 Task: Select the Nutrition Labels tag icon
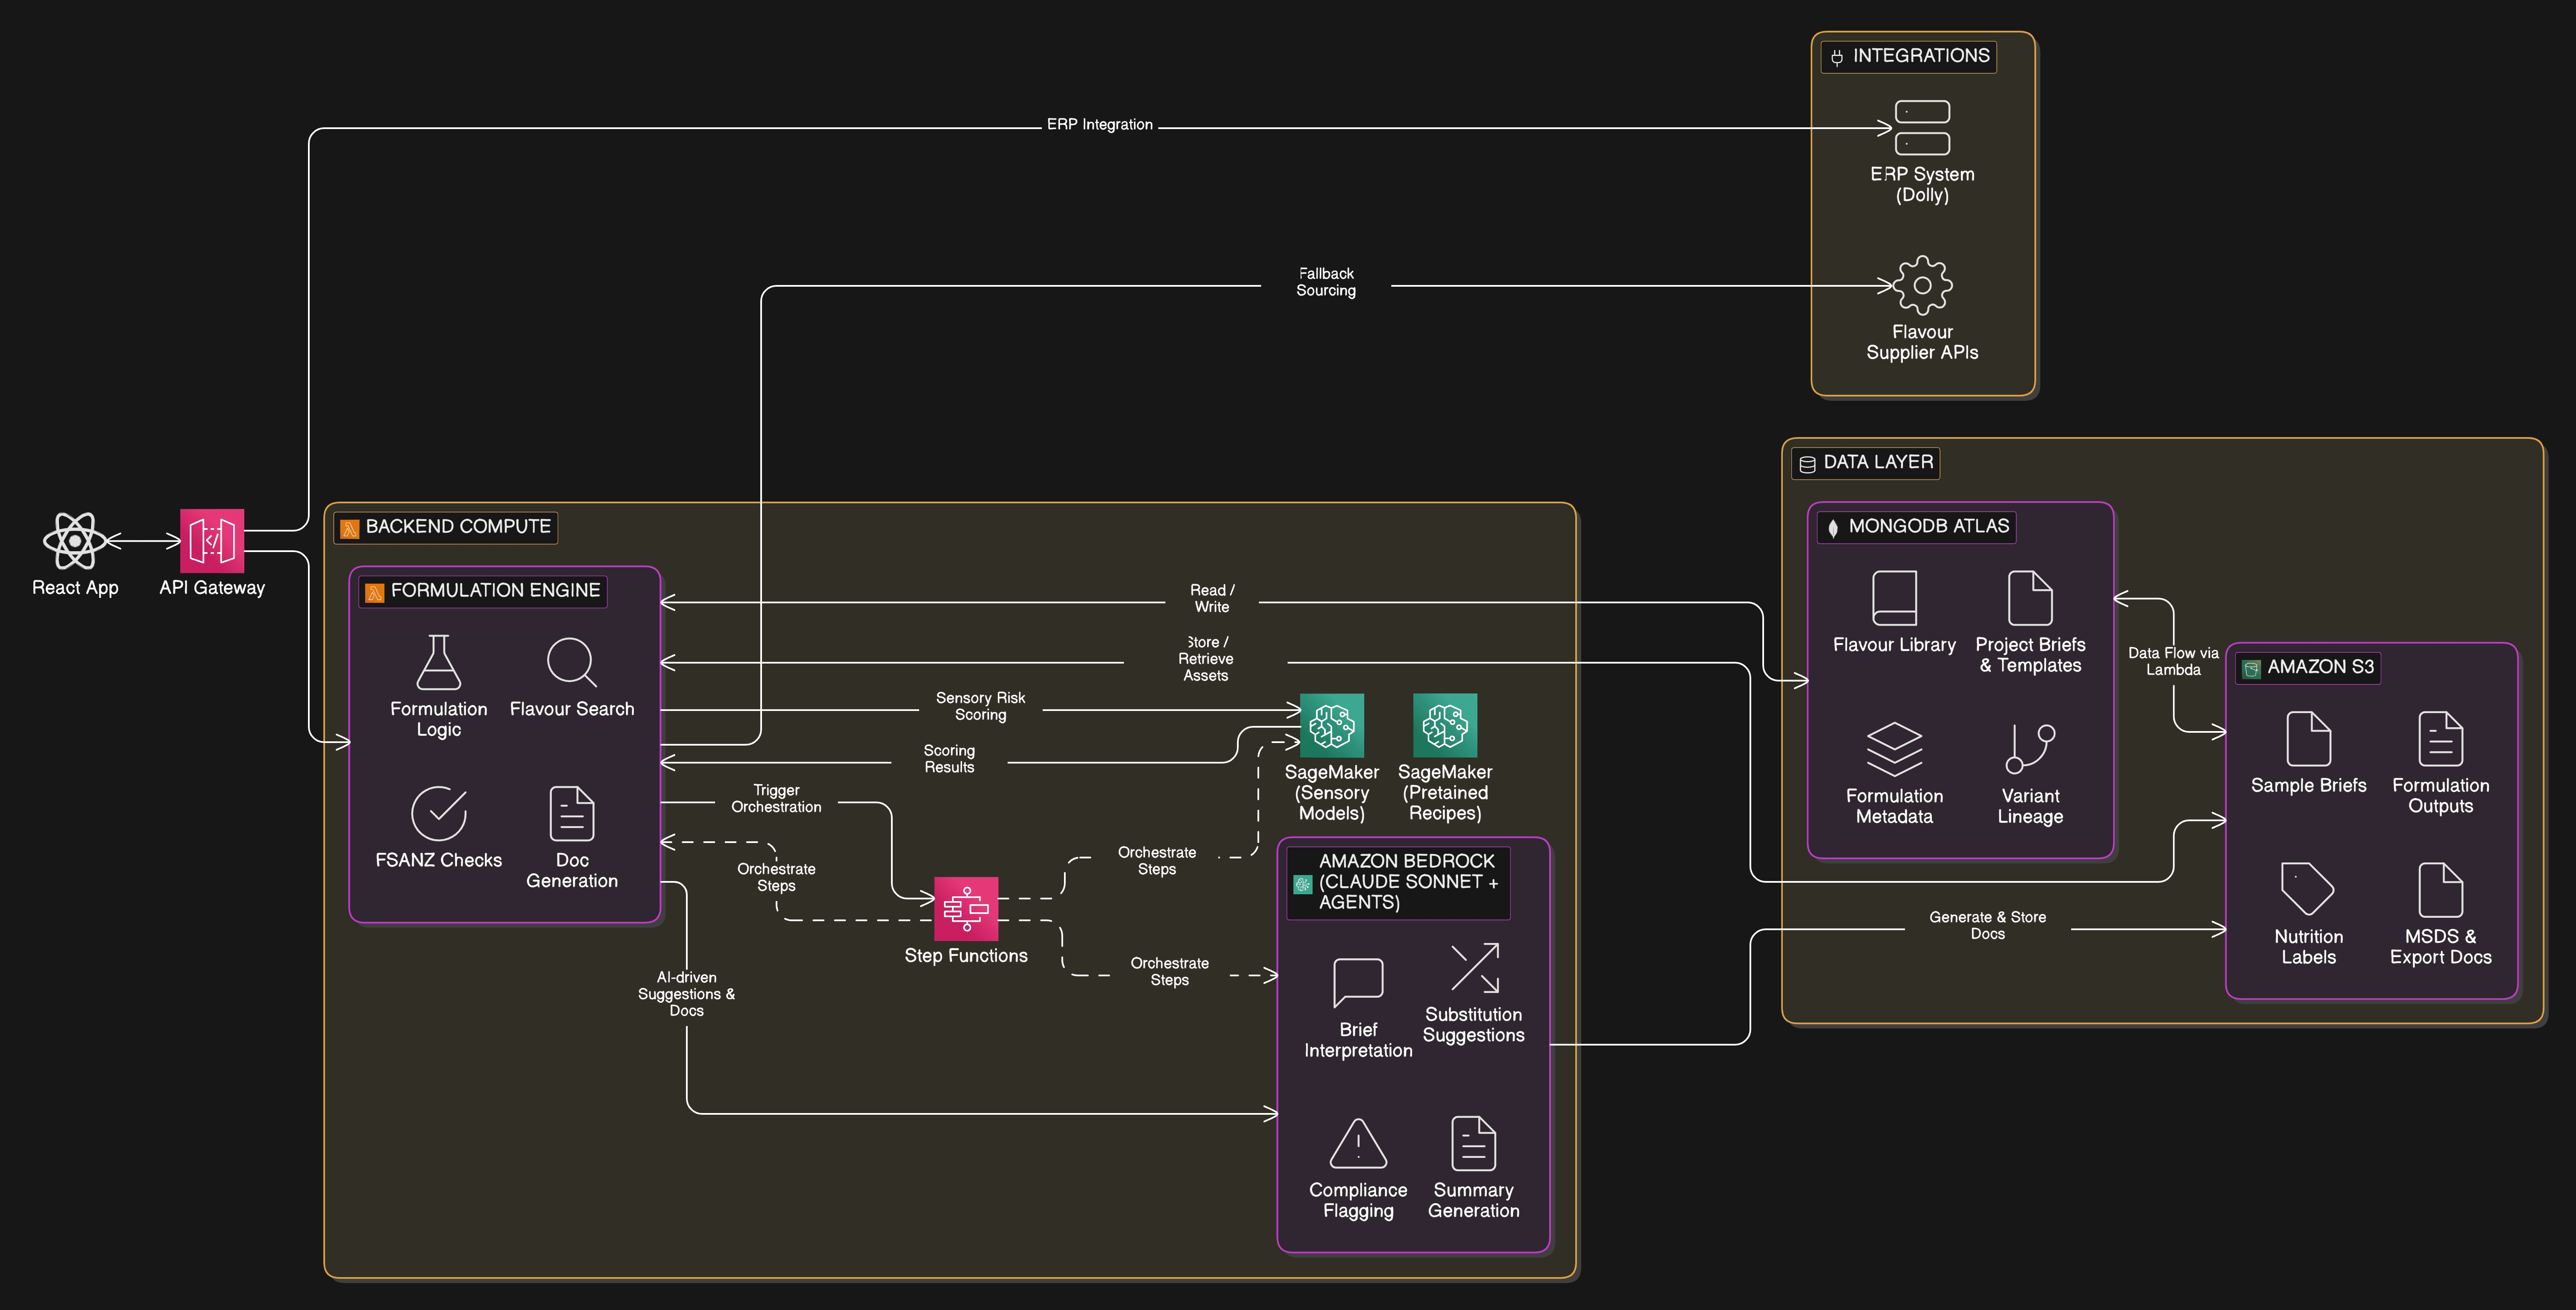coord(2307,888)
